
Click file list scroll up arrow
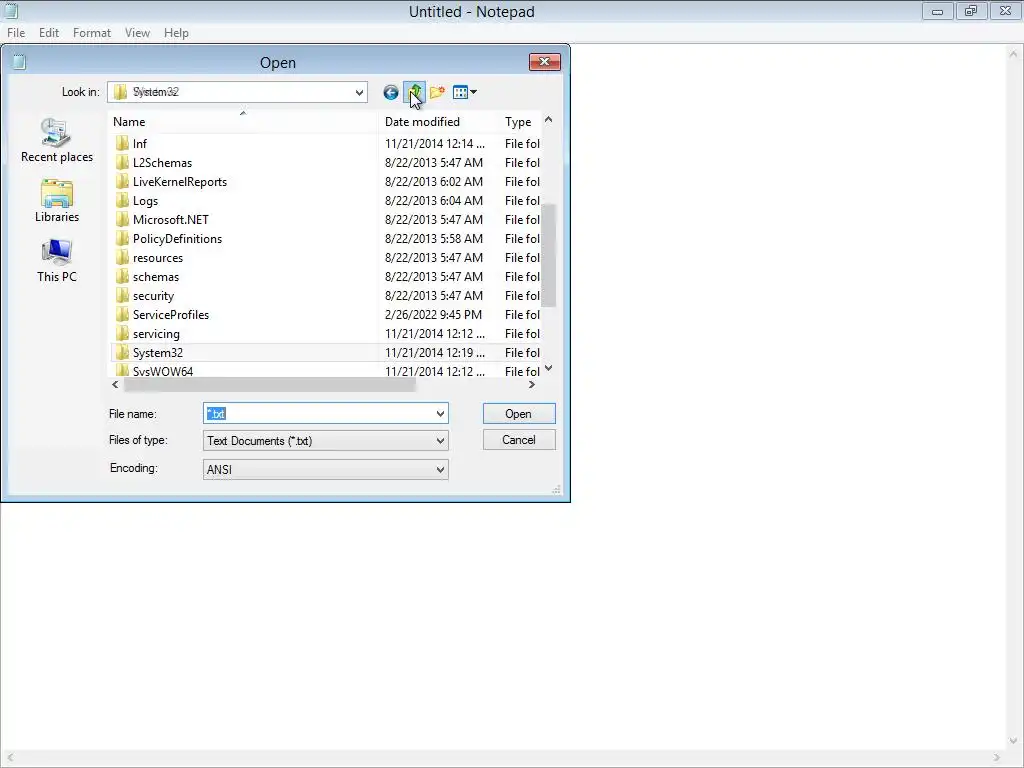tap(549, 120)
